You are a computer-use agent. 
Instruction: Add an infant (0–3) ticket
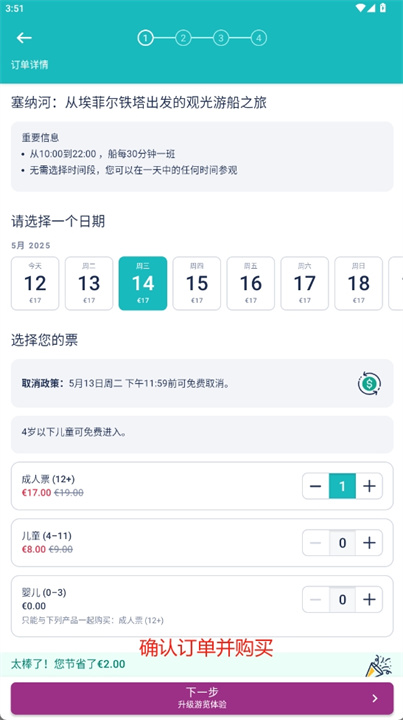tap(369, 600)
